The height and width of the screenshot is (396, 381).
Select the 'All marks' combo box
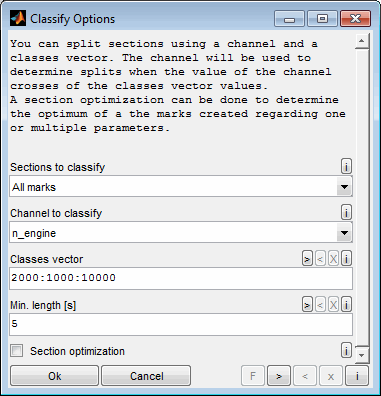point(181,187)
